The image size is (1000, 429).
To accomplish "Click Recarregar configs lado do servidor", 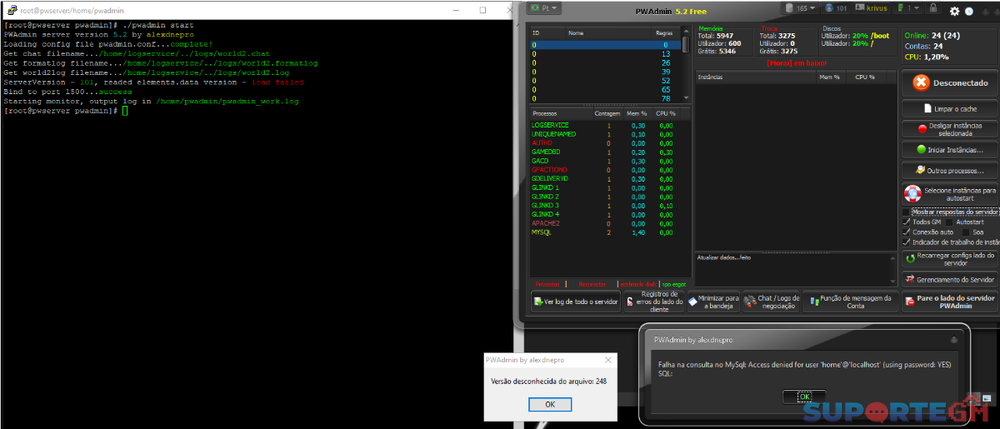I will pos(950,258).
